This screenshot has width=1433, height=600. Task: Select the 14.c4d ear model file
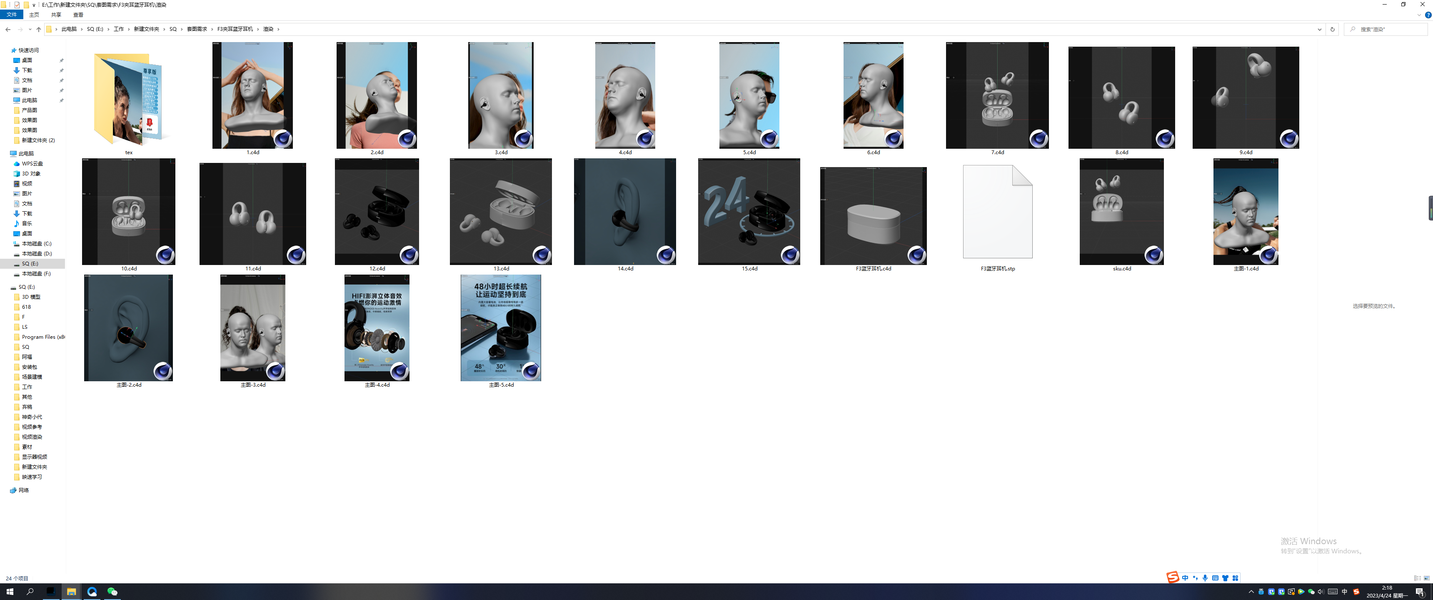click(625, 212)
